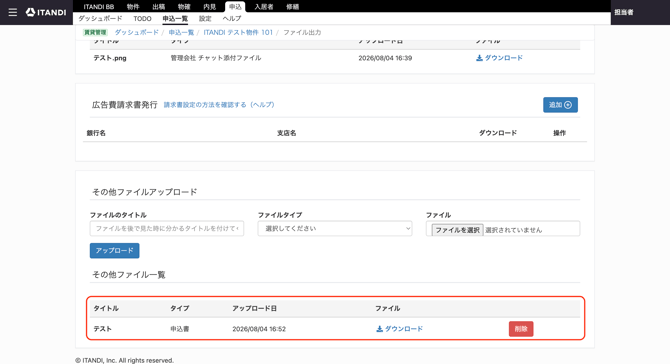The image size is (670, 364).
Task: Click the 銀行名 column header
Action: (96, 133)
